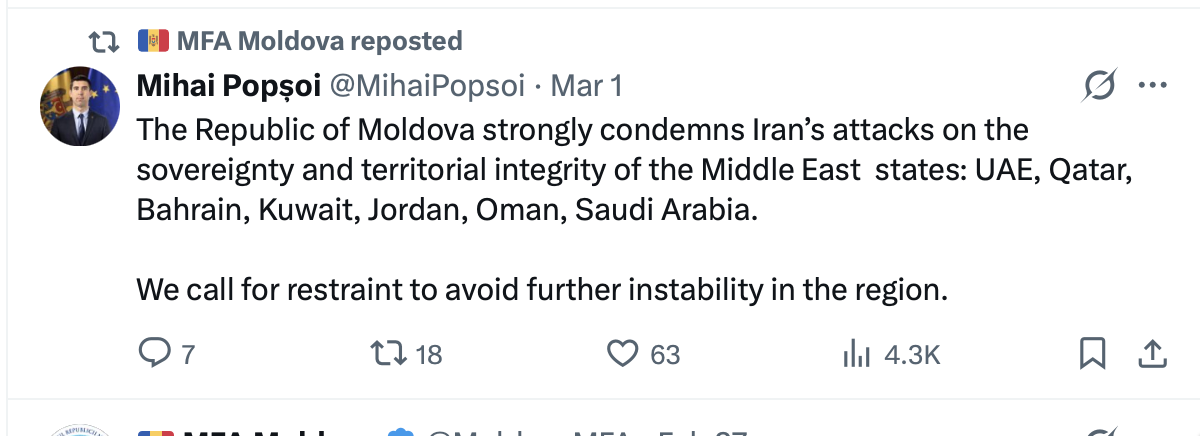Click the small repost icon above the tweet
1200x436 pixels.
pyautogui.click(x=103, y=41)
